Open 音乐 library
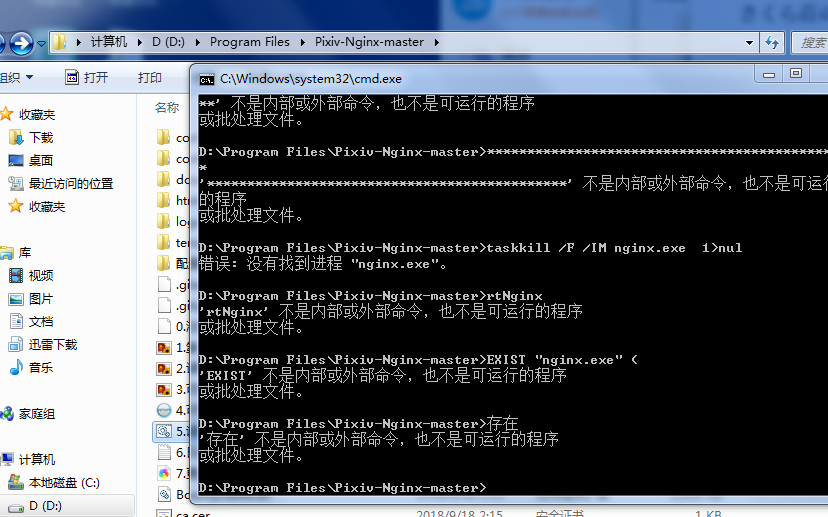The width and height of the screenshot is (828, 517). tap(41, 368)
